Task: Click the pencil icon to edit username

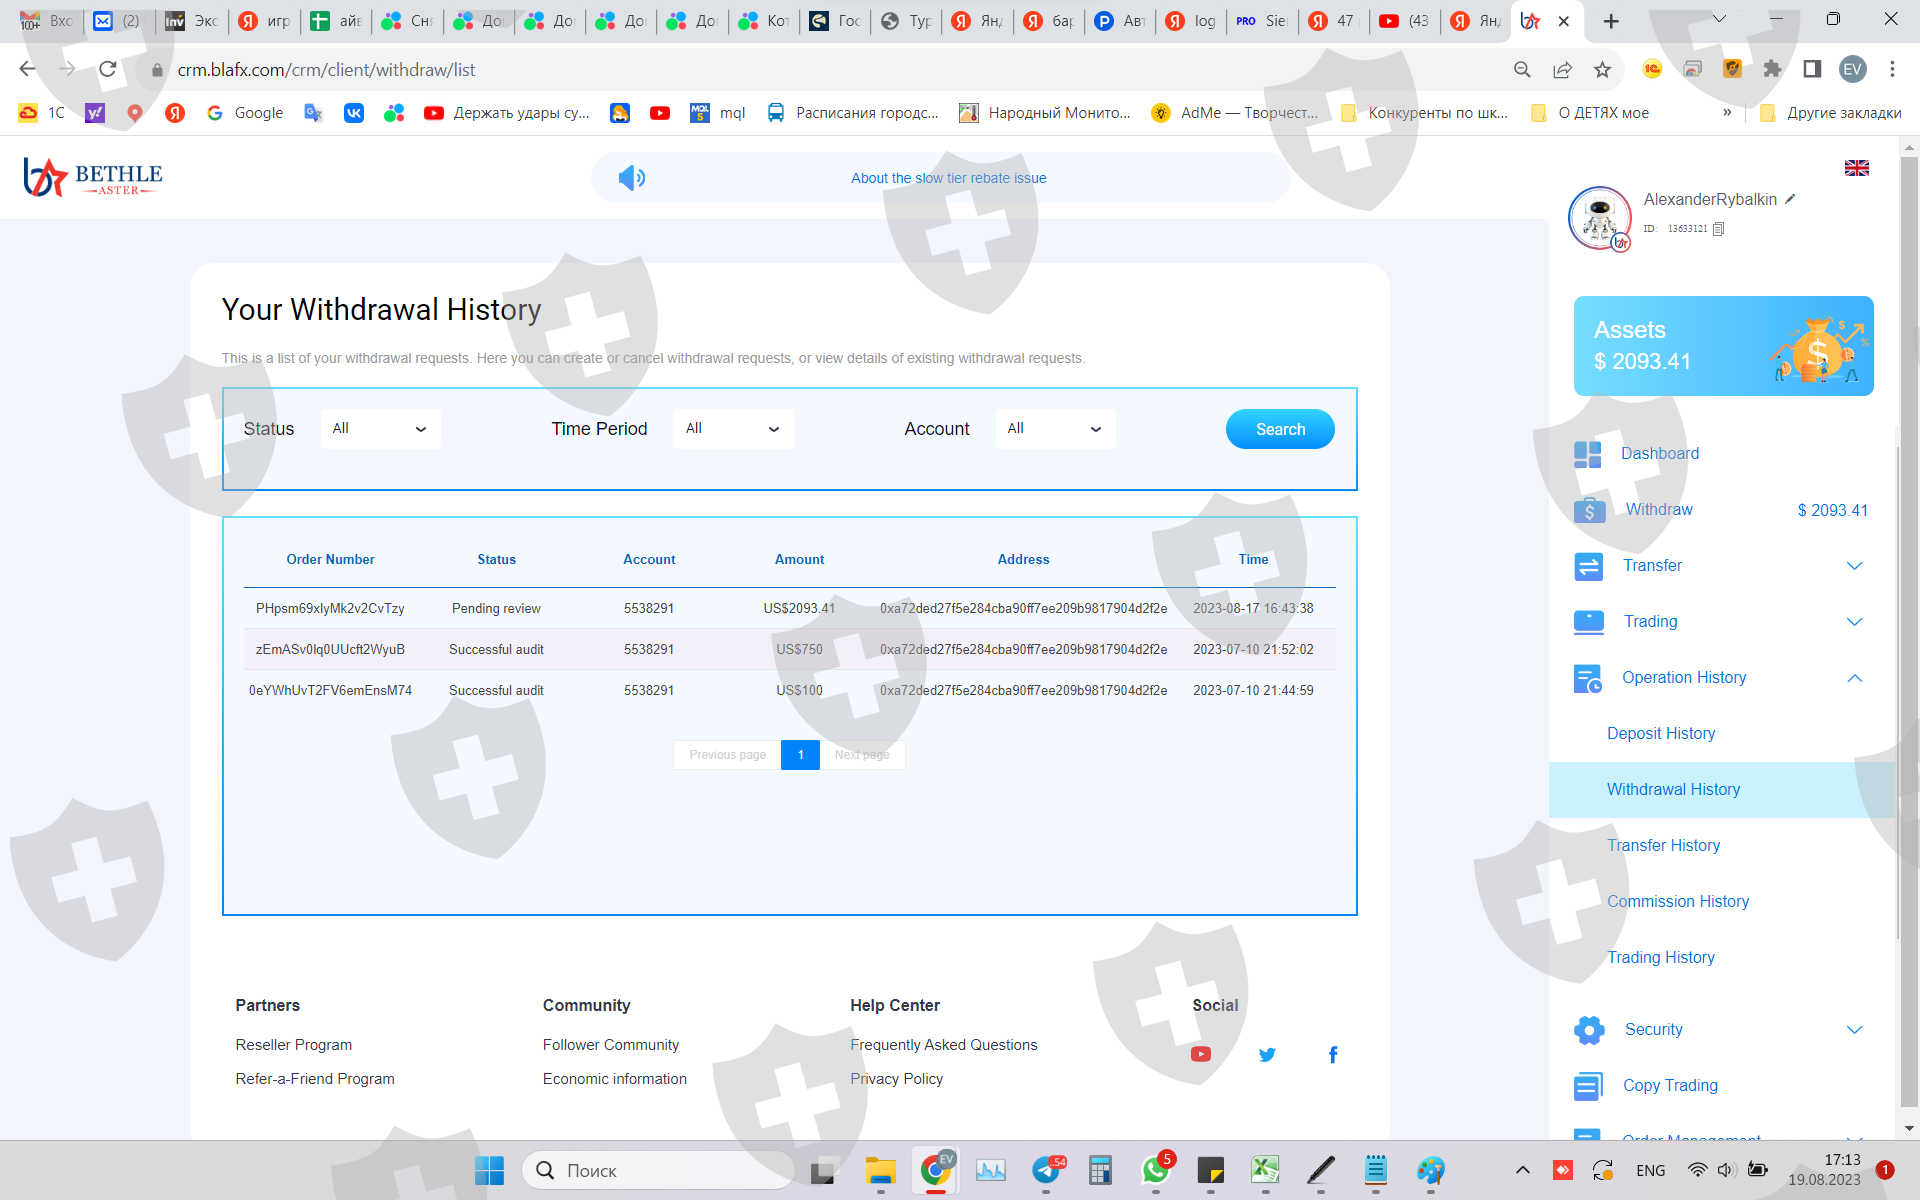Action: click(x=1790, y=199)
